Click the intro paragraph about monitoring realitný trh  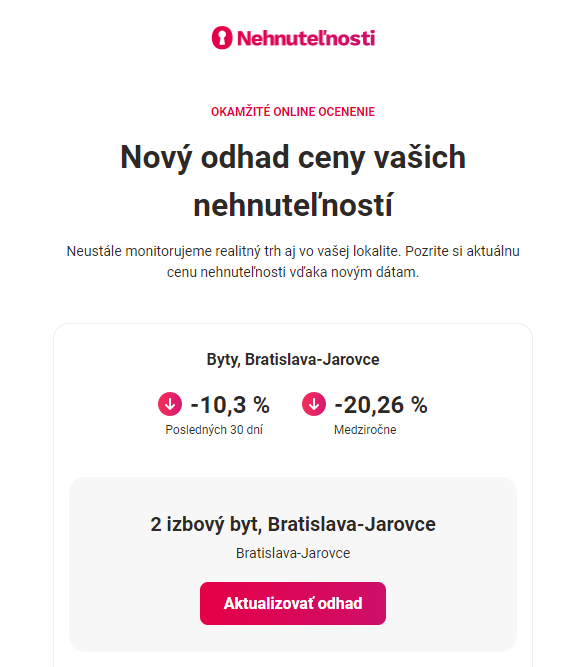293,261
